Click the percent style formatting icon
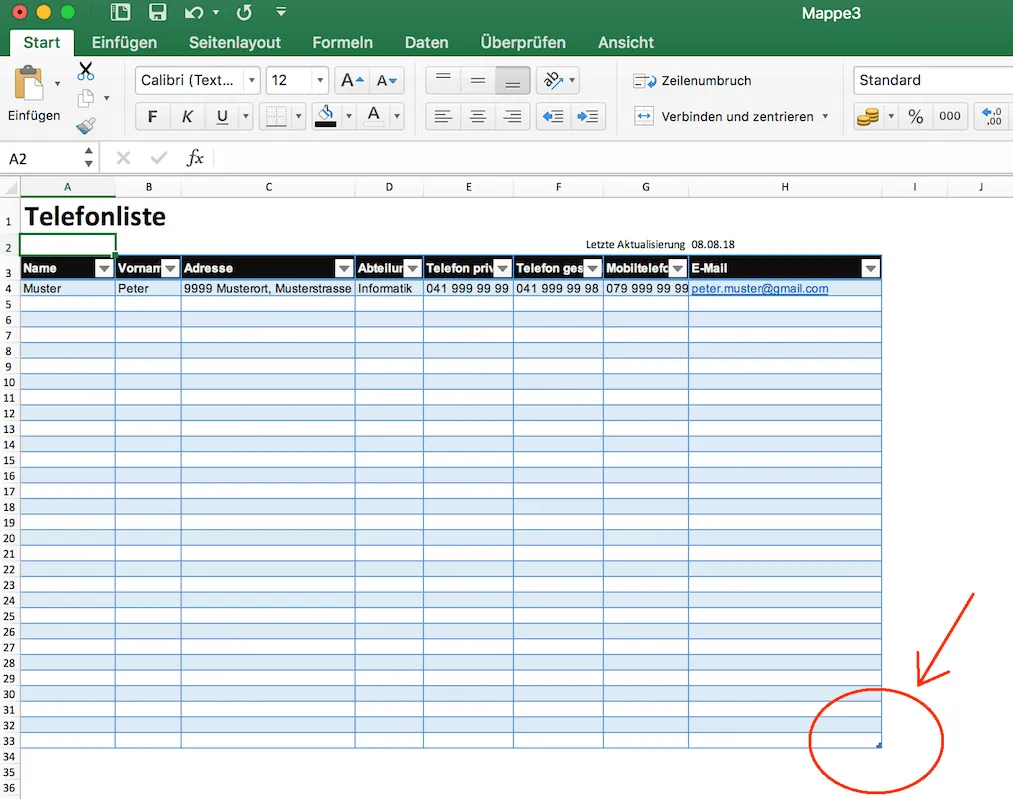1013x799 pixels. pos(916,116)
